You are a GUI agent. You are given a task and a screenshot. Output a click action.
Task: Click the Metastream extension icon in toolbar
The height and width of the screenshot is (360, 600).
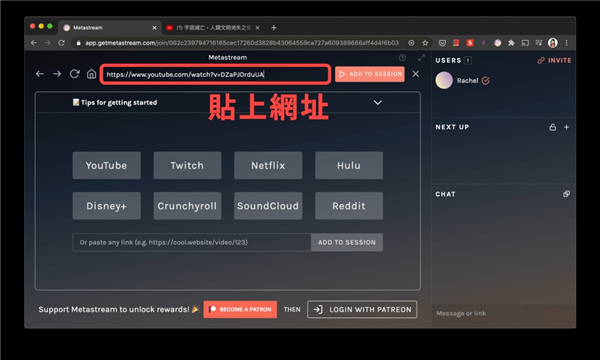[x=497, y=43]
